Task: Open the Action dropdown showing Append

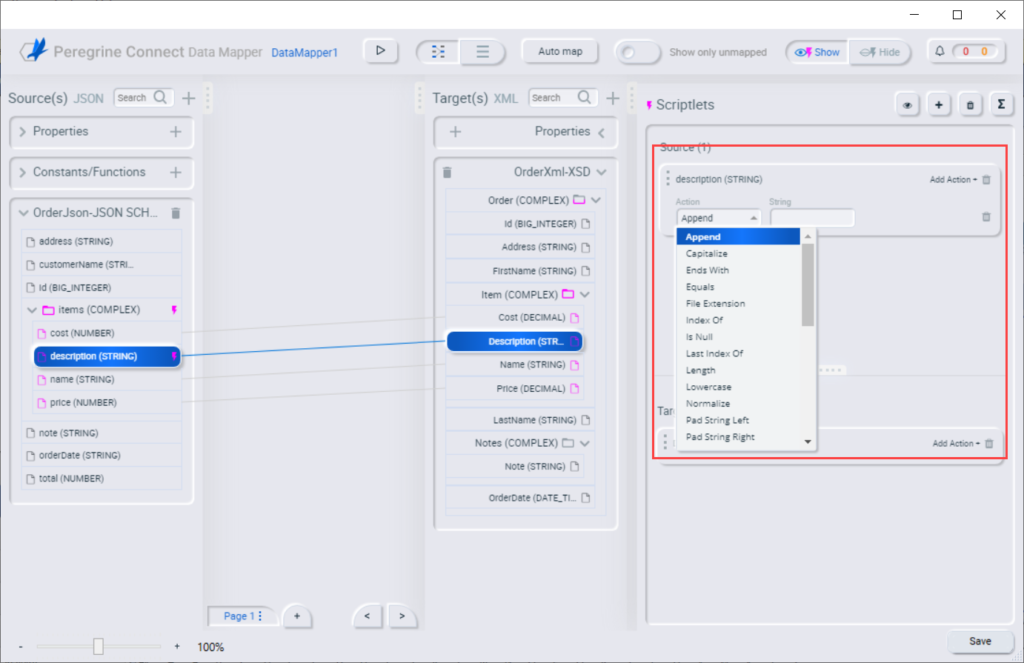Action: pos(718,217)
